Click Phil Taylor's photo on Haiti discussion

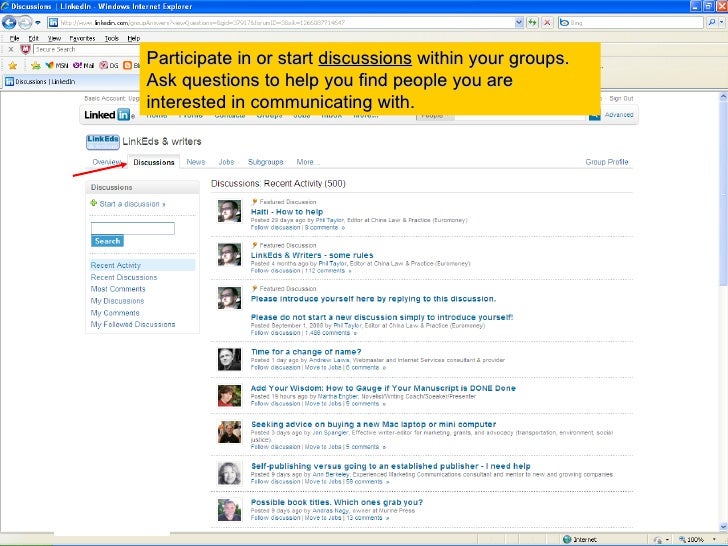click(x=229, y=212)
